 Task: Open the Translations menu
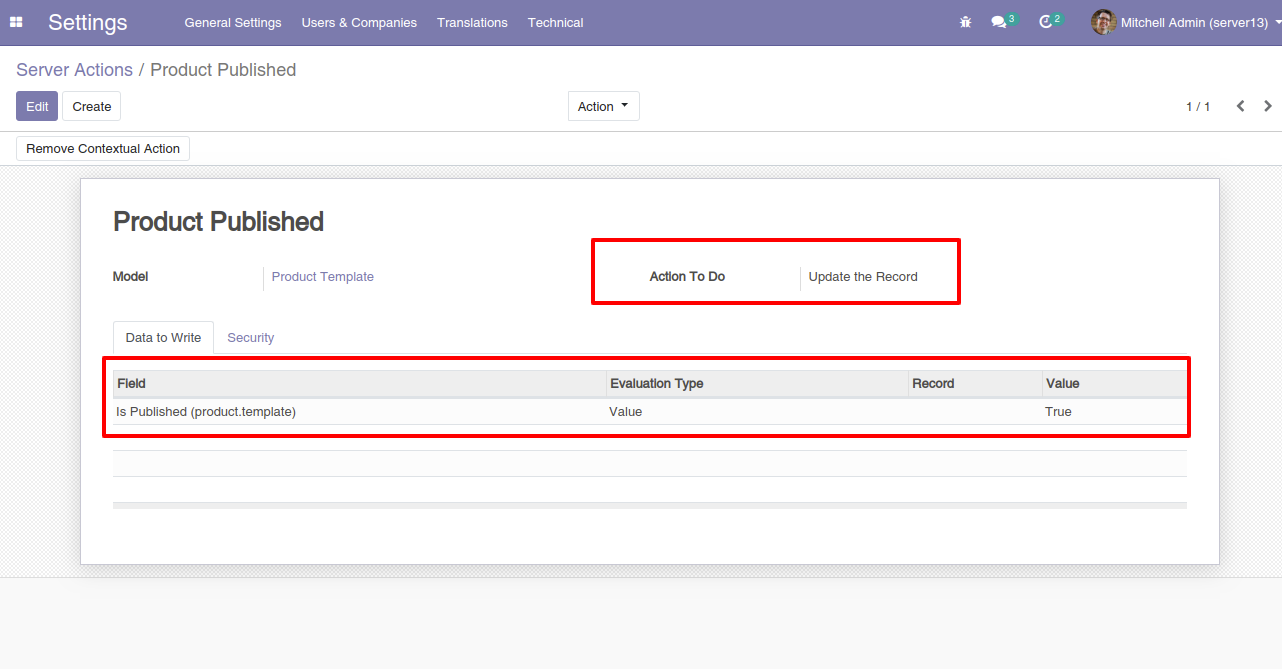point(472,22)
